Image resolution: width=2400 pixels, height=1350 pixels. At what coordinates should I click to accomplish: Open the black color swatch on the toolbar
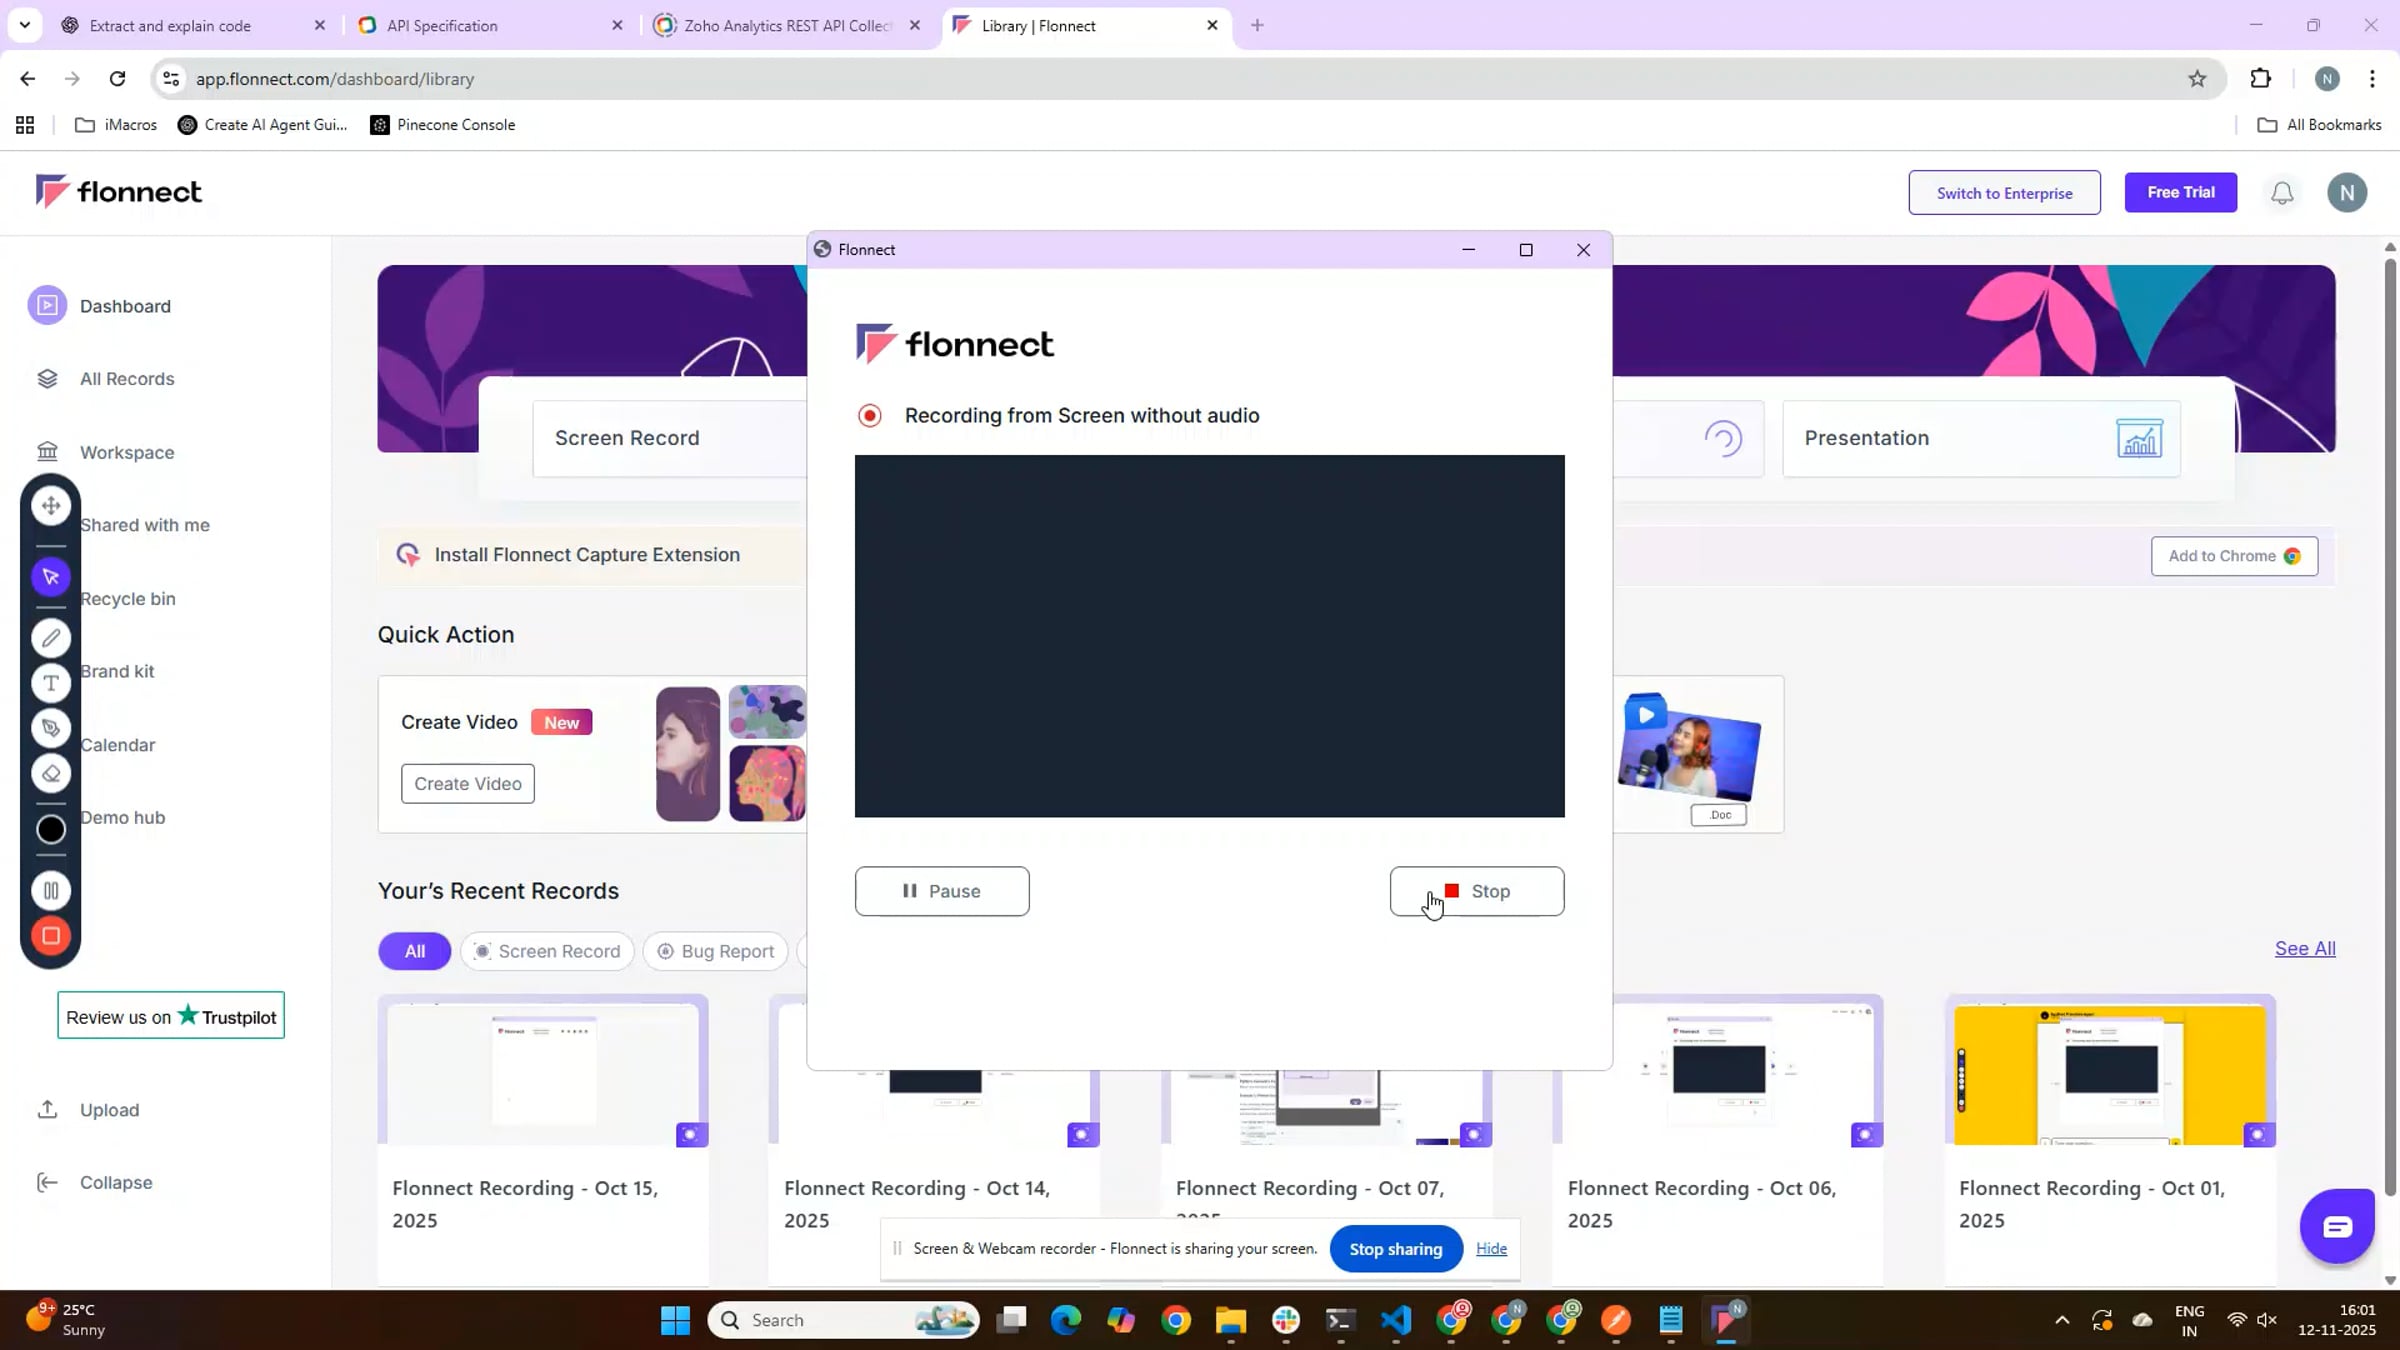click(51, 829)
